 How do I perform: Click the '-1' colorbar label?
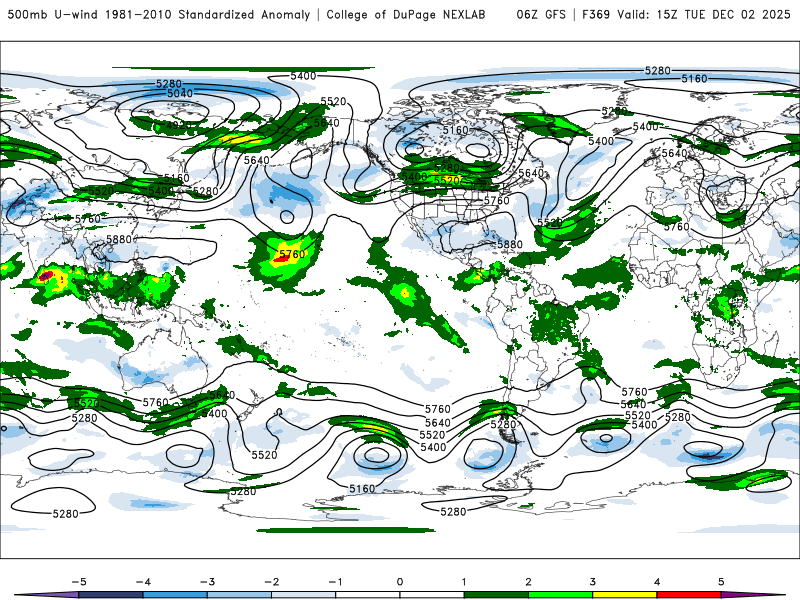(x=335, y=582)
